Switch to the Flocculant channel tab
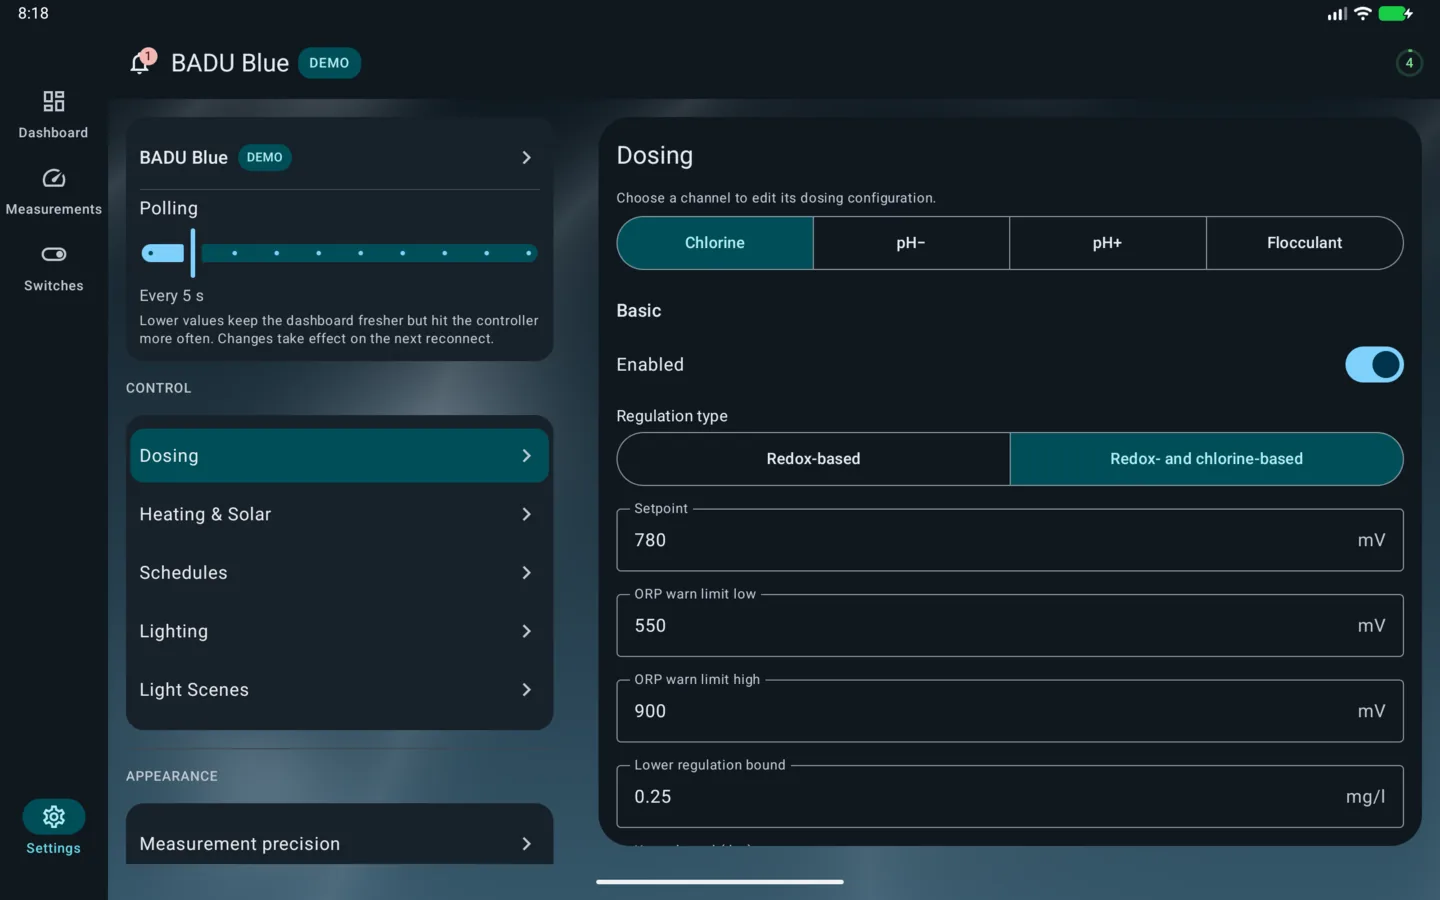Image resolution: width=1440 pixels, height=900 pixels. [x=1304, y=243]
